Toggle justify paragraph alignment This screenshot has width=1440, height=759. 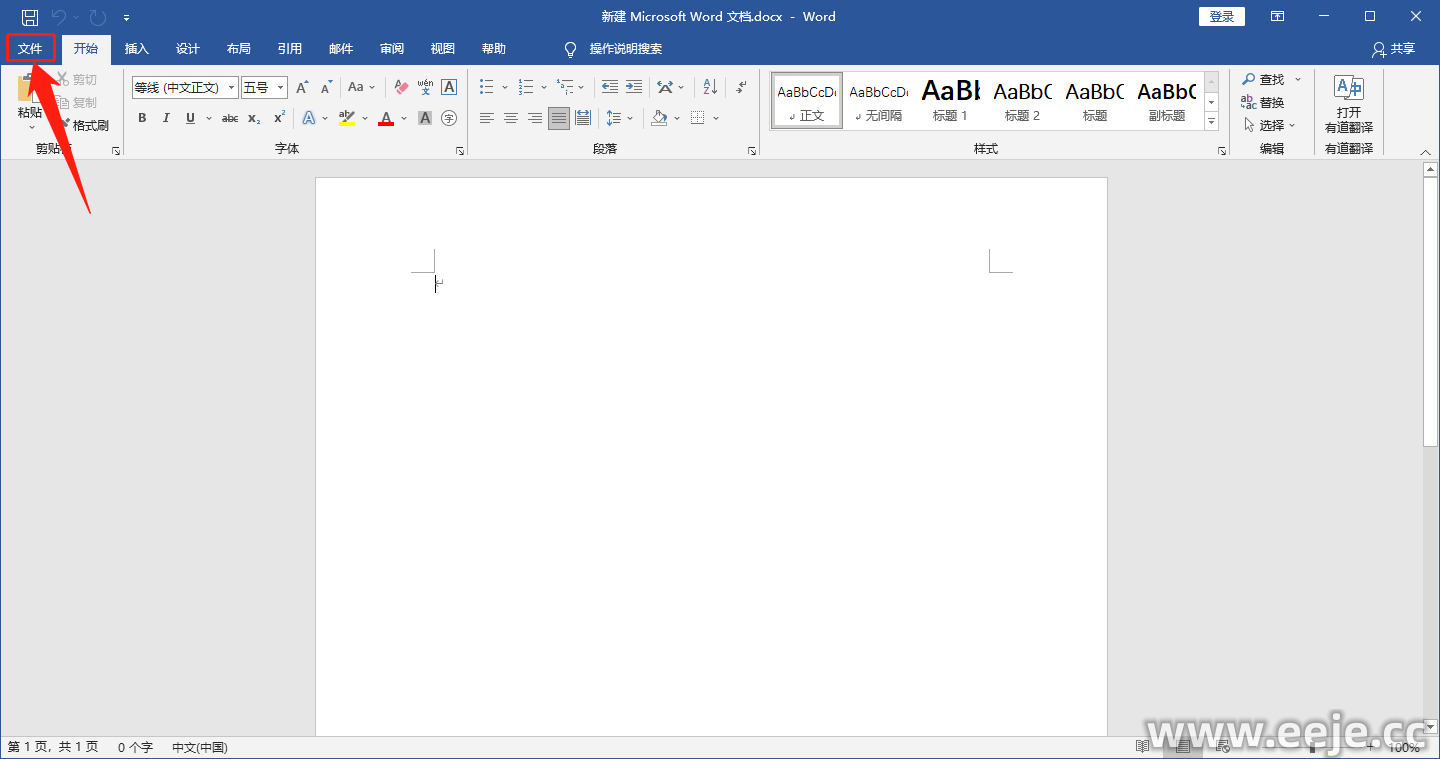pos(558,119)
